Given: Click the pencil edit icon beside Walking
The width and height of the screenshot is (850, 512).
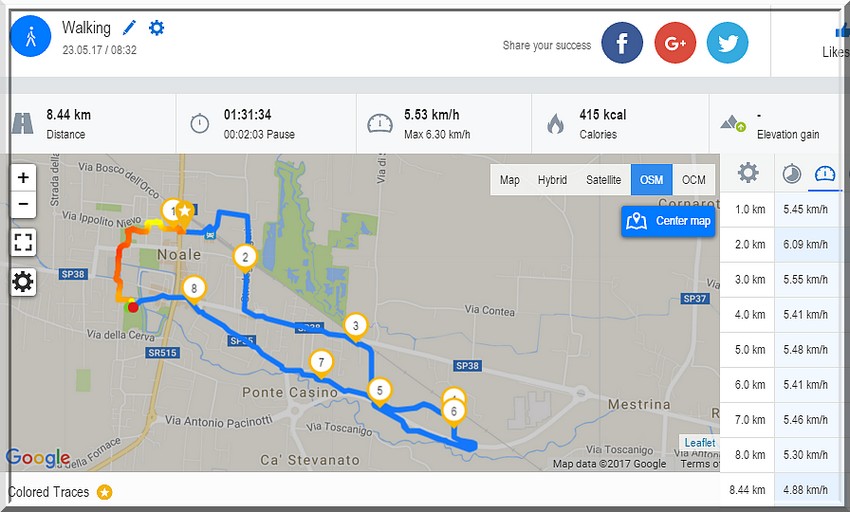Looking at the screenshot, I should (x=129, y=27).
